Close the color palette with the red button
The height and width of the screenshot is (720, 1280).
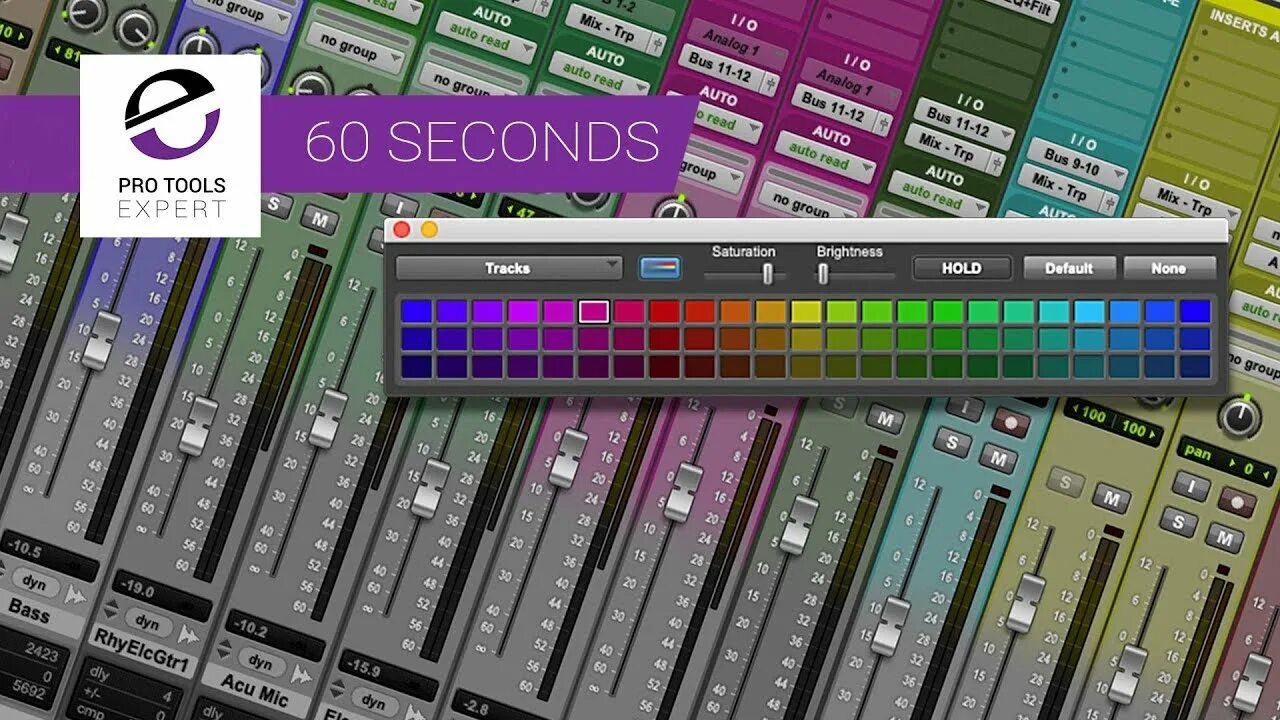[x=402, y=230]
